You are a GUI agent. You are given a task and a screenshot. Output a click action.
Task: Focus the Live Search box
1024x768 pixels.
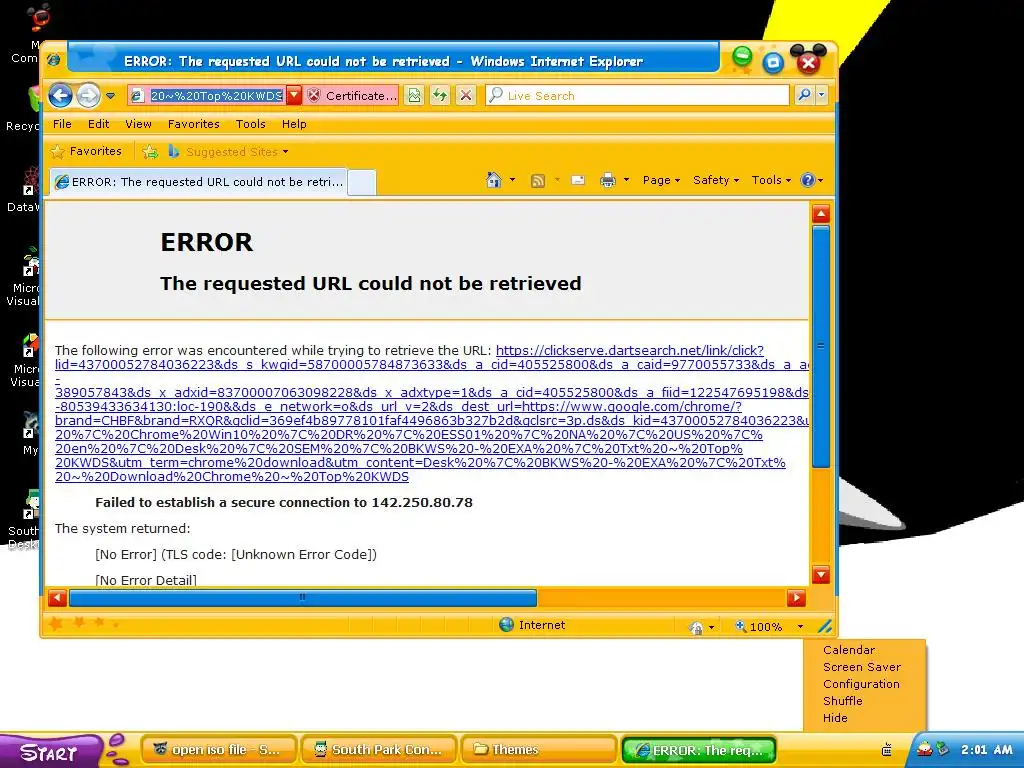pos(637,96)
